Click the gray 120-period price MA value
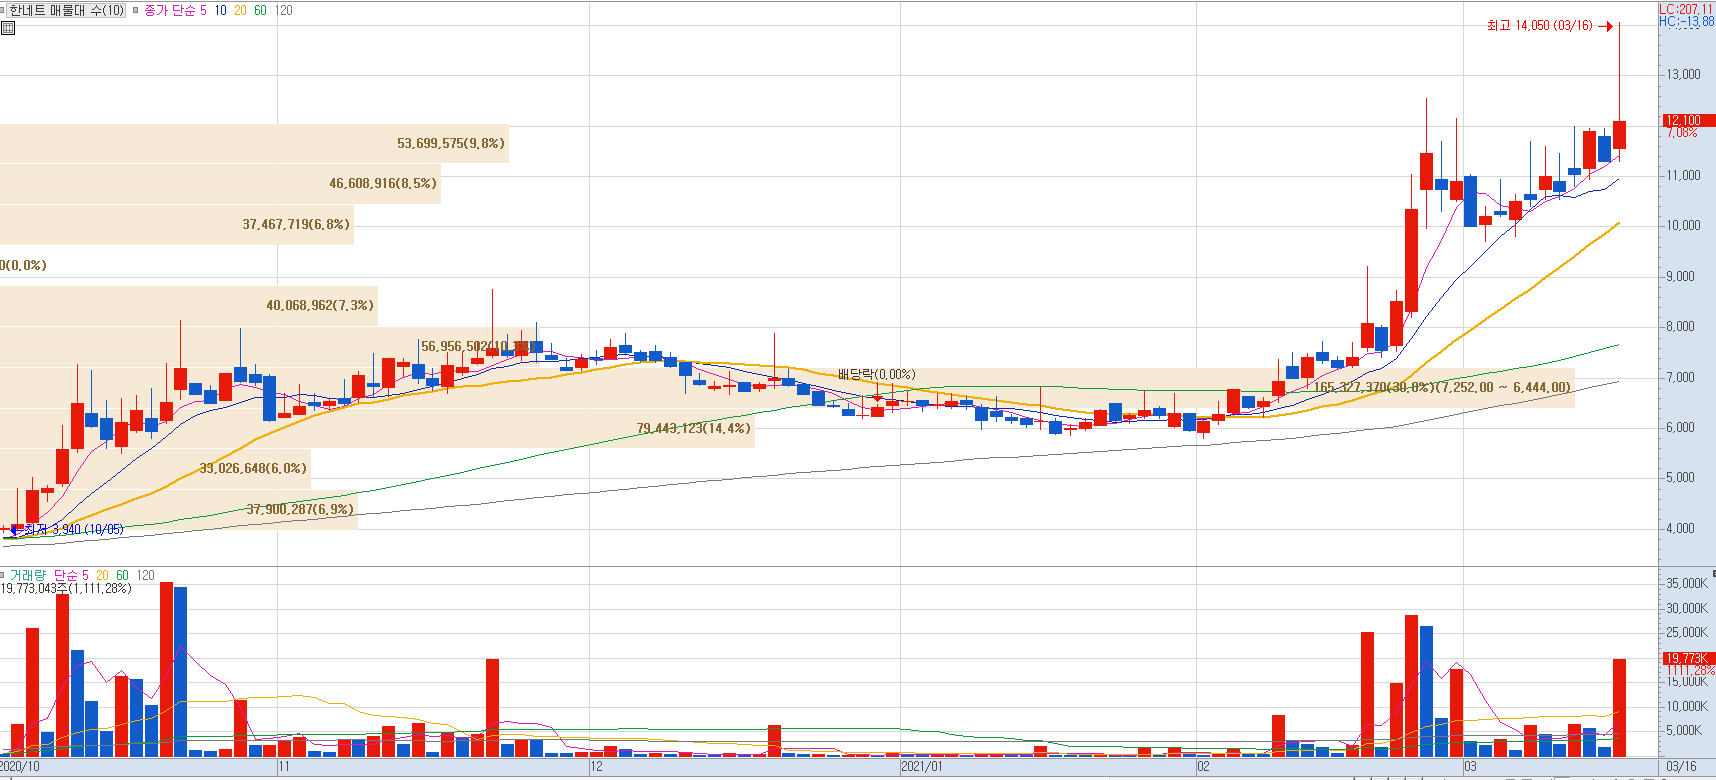The width and height of the screenshot is (1716, 780). [x=284, y=10]
